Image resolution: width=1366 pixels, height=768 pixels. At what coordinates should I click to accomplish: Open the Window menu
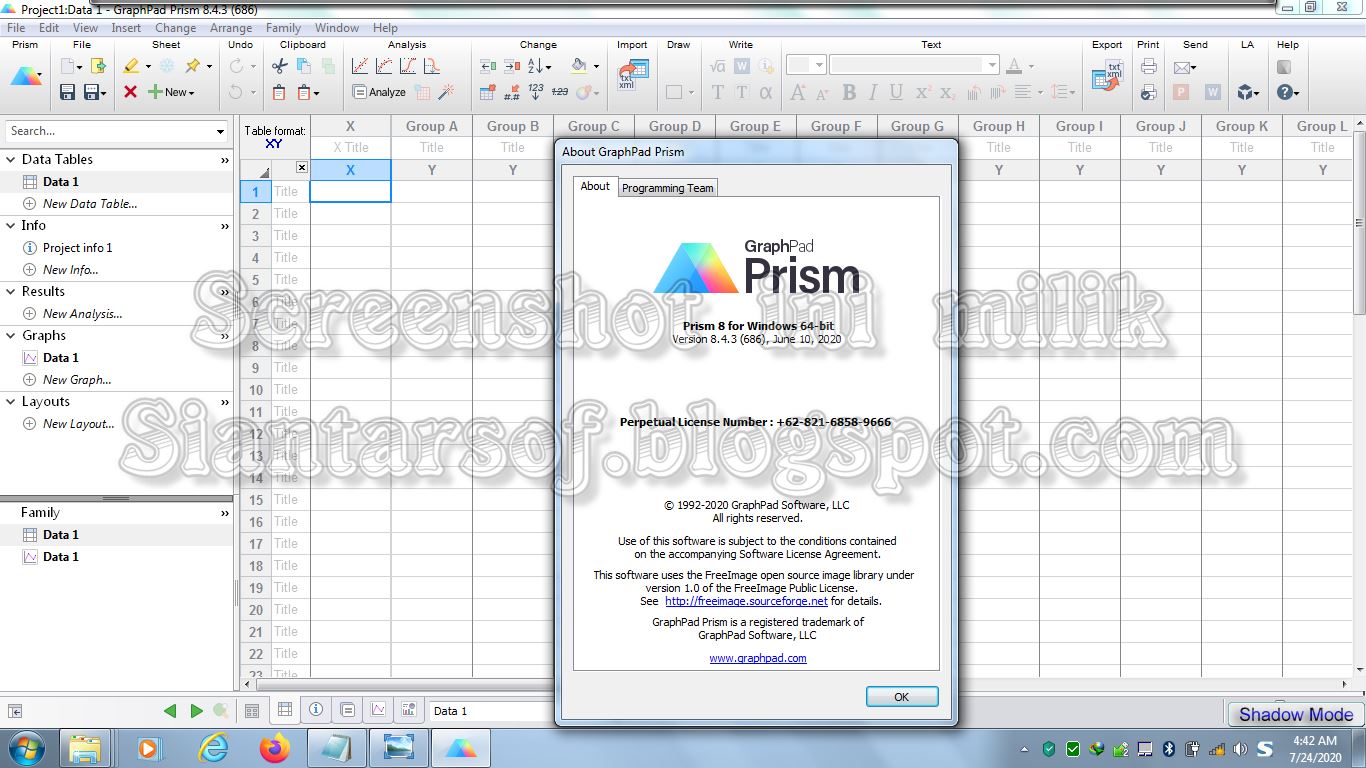337,28
